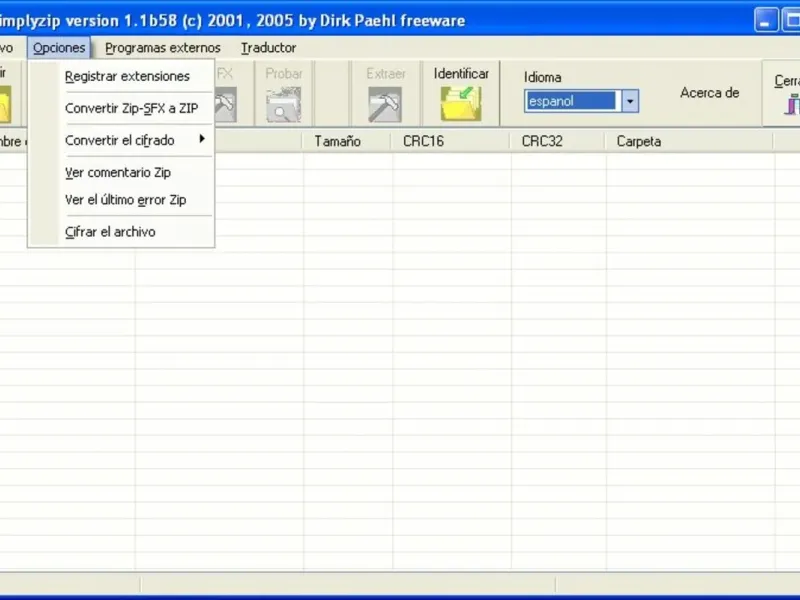
Task: Open the Opciones menu
Action: pos(59,47)
